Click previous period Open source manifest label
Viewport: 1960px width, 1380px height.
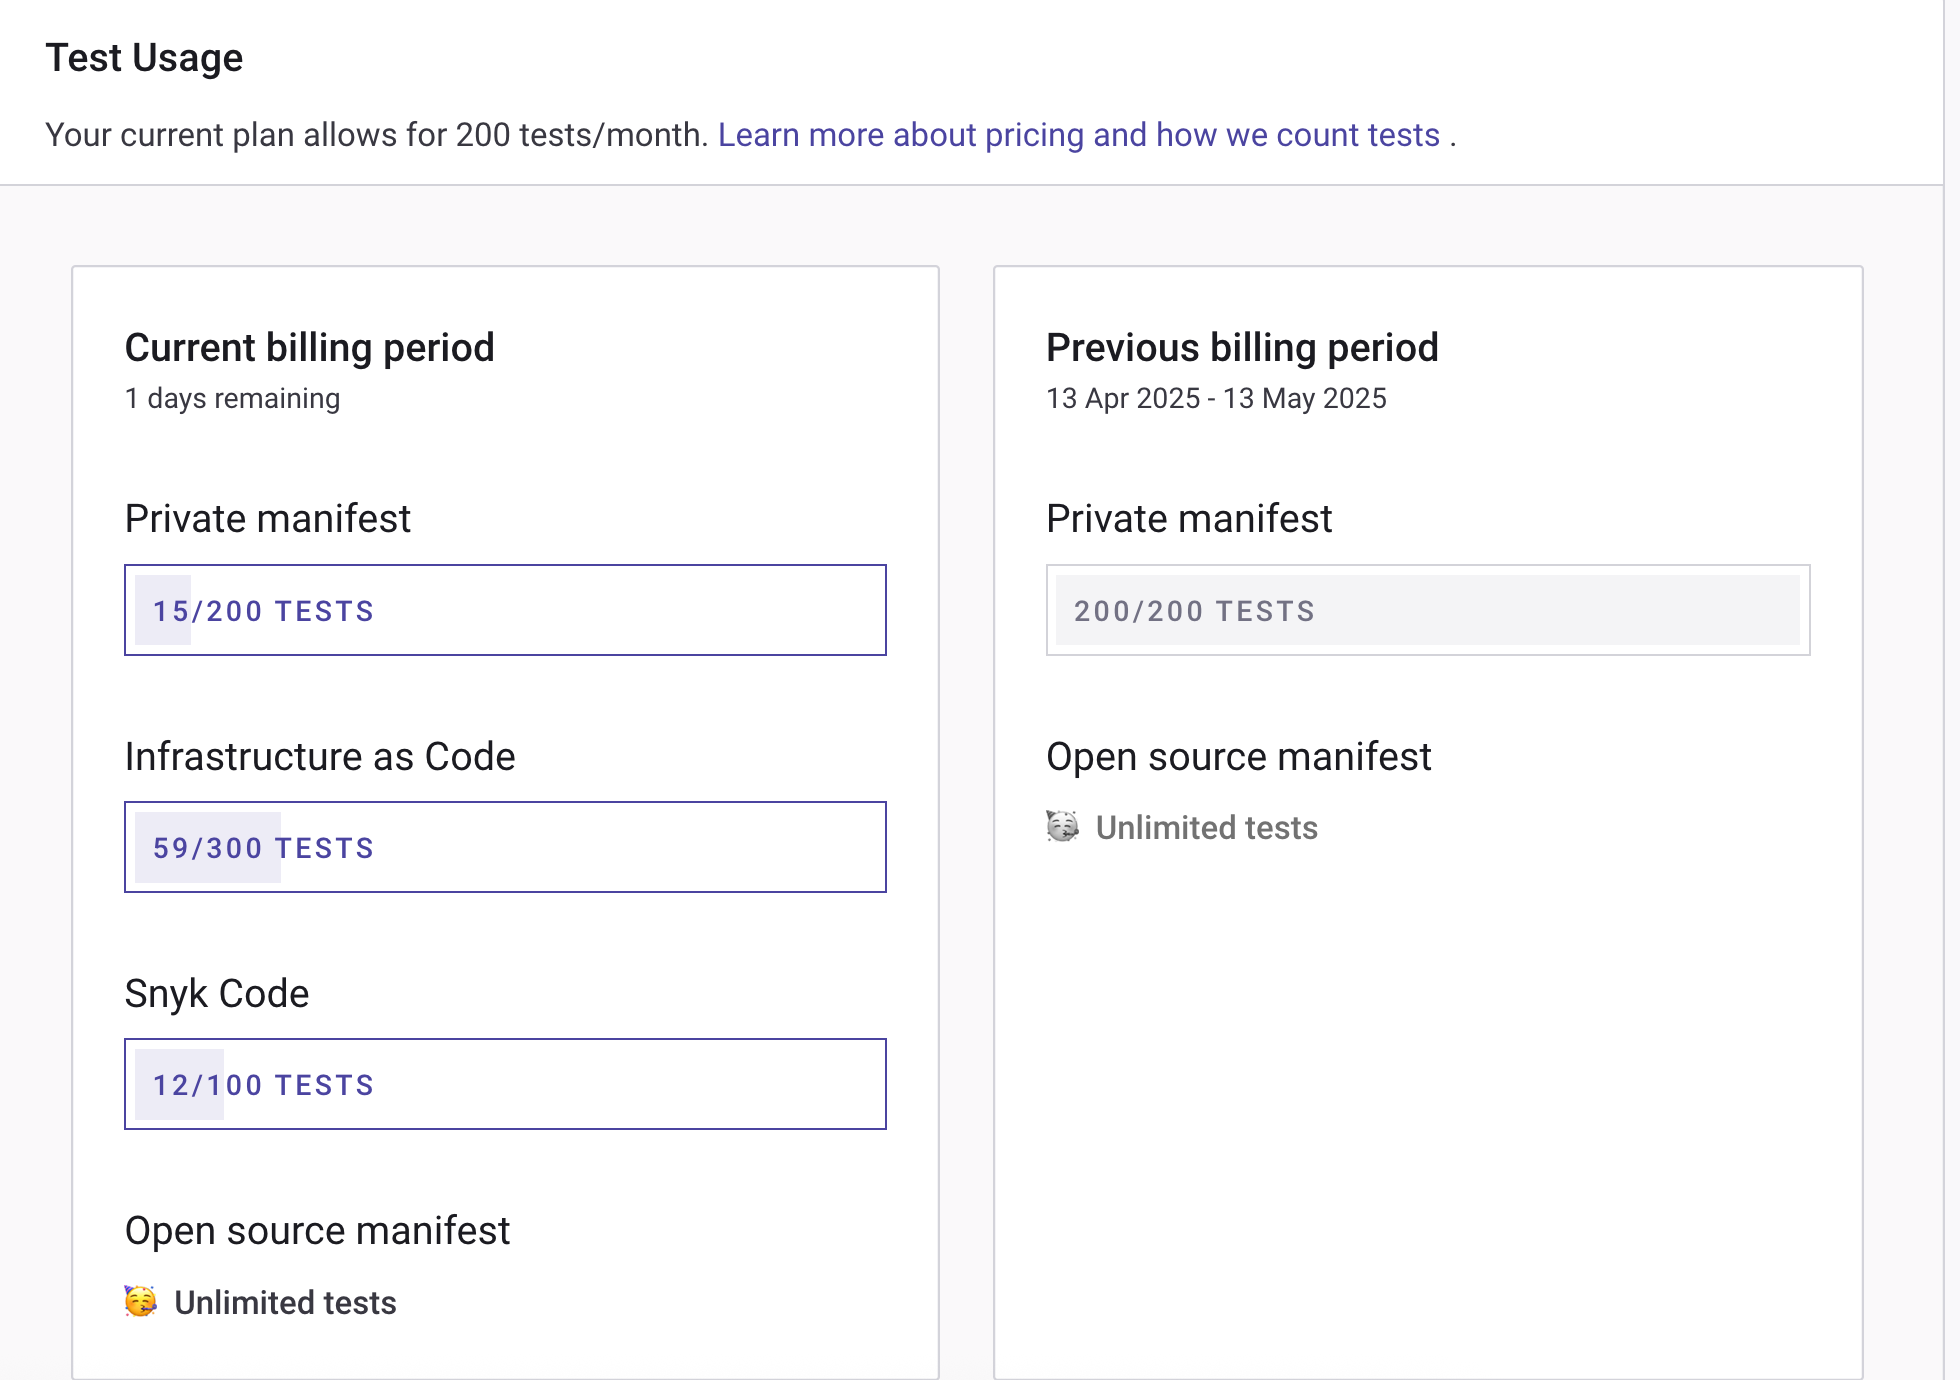point(1238,757)
